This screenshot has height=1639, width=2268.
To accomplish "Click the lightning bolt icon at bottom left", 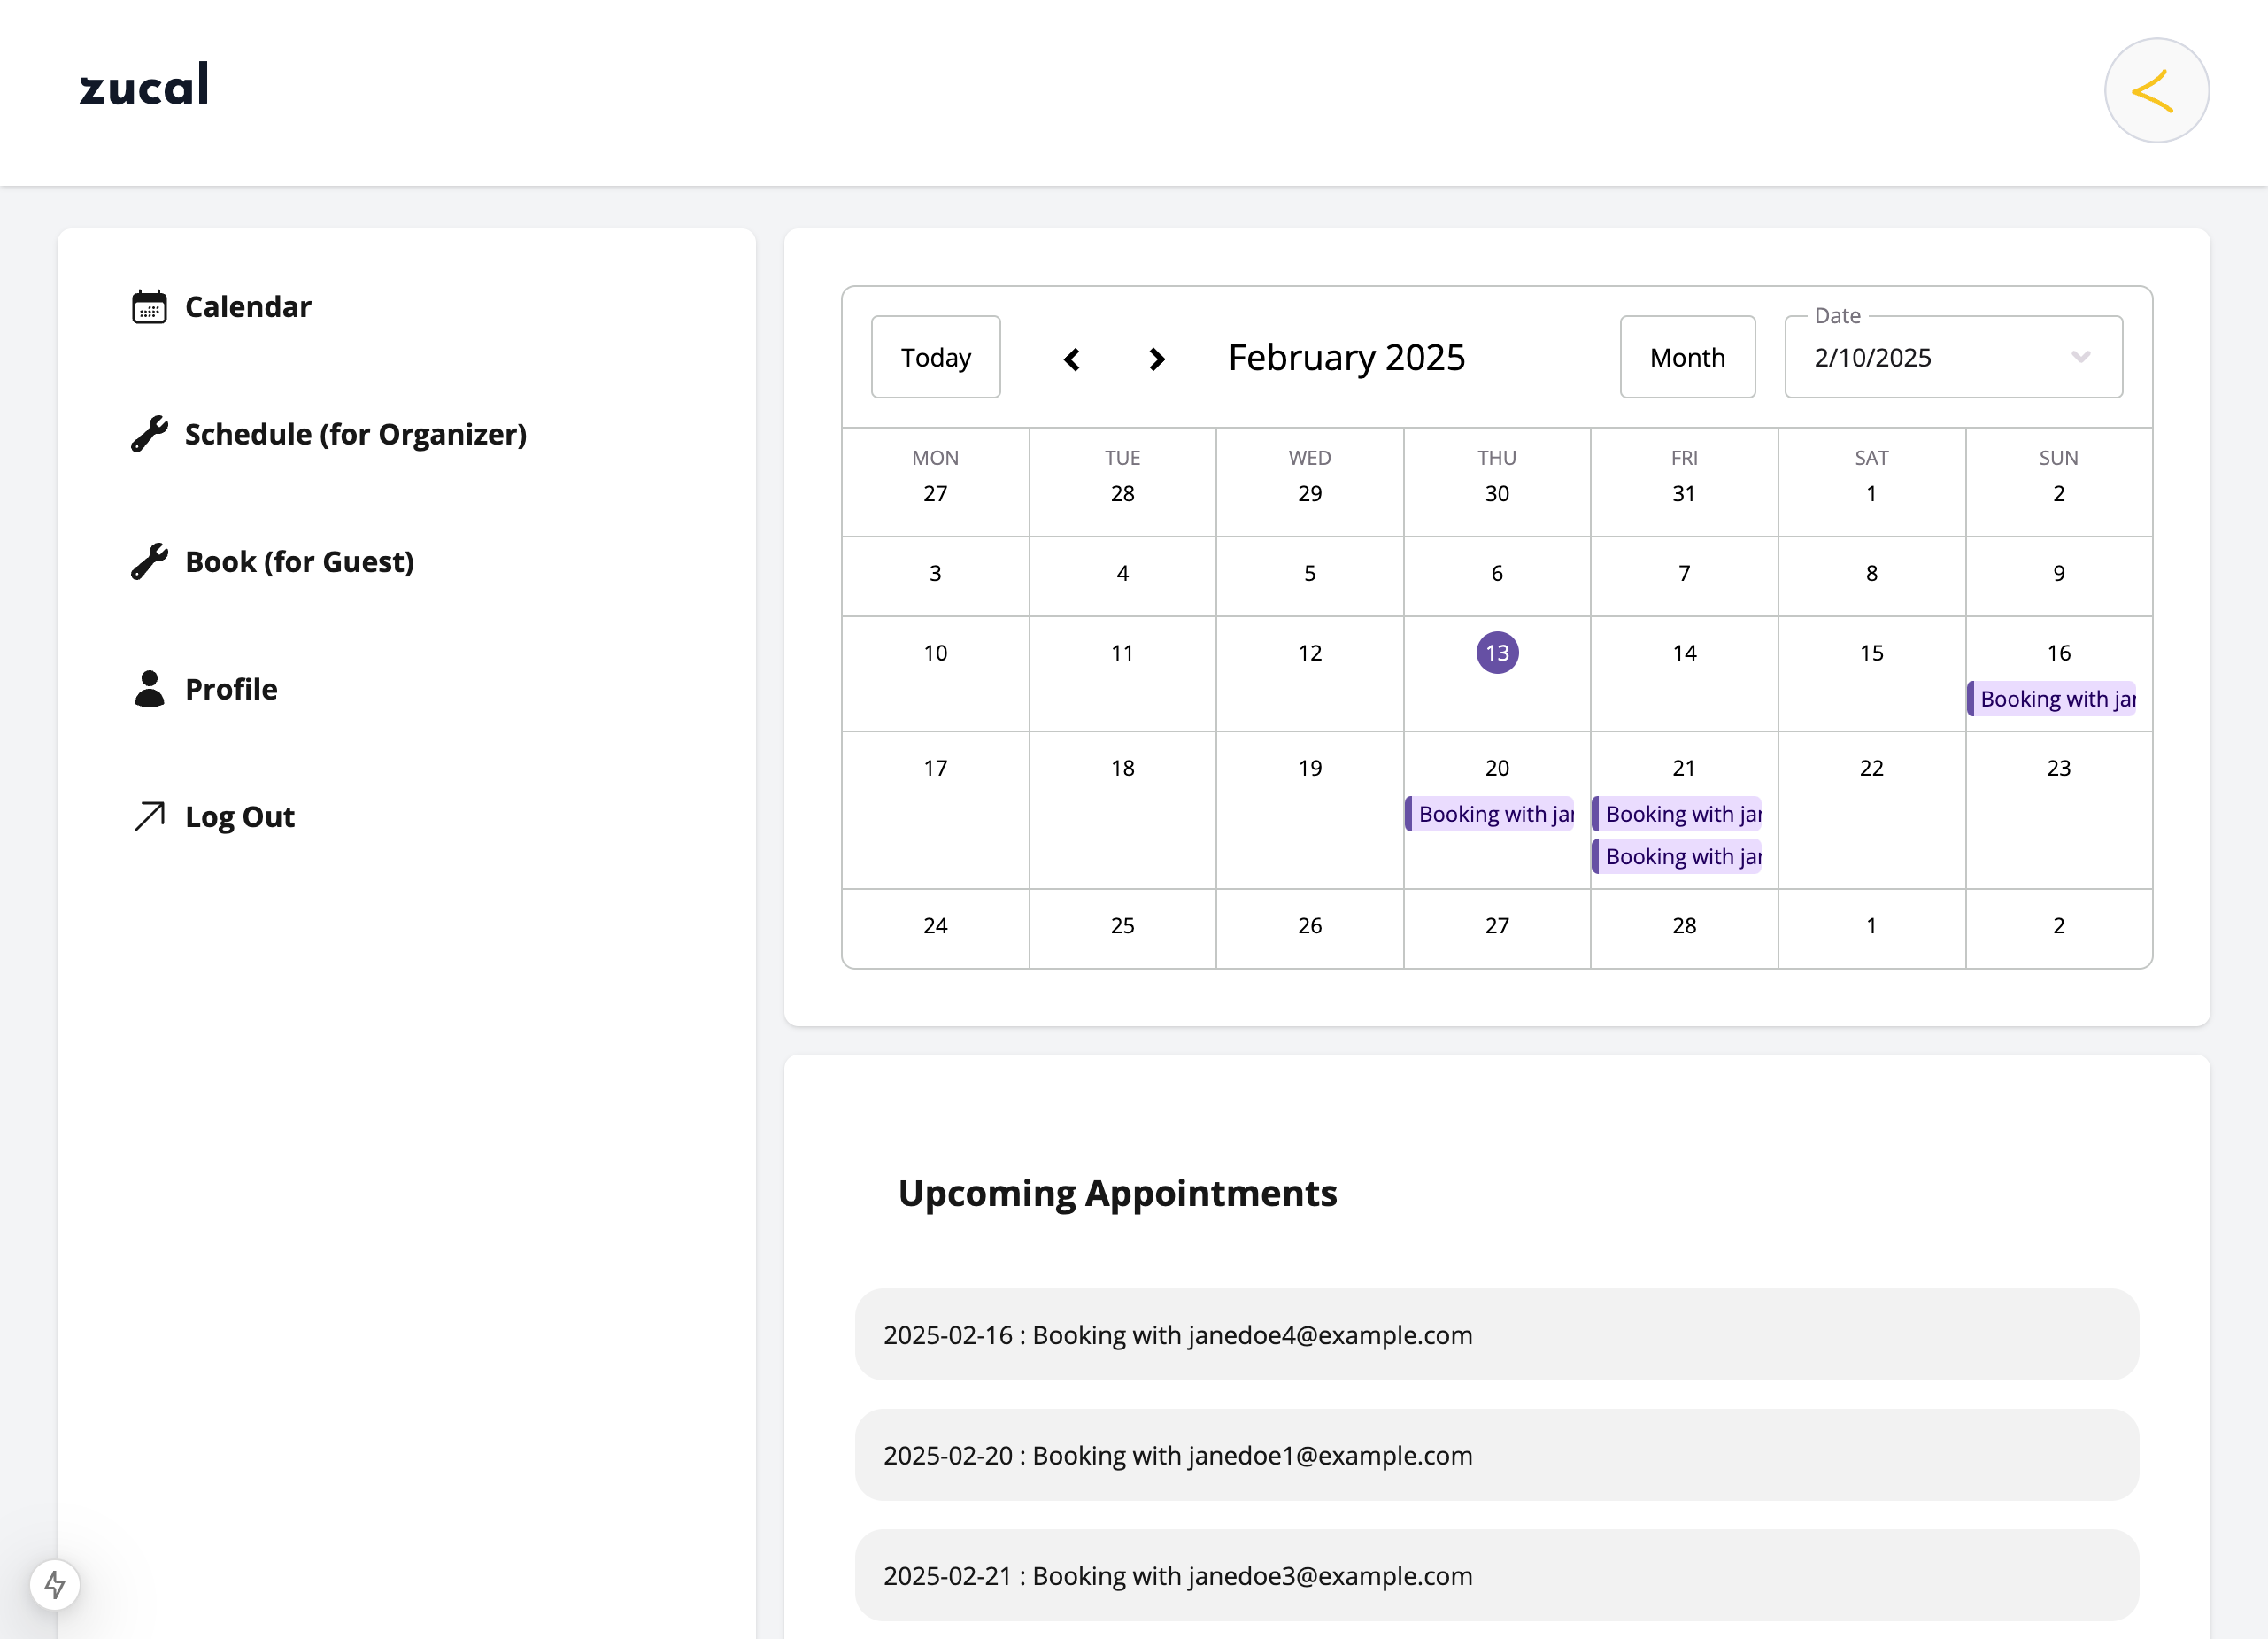I will coord(55,1584).
